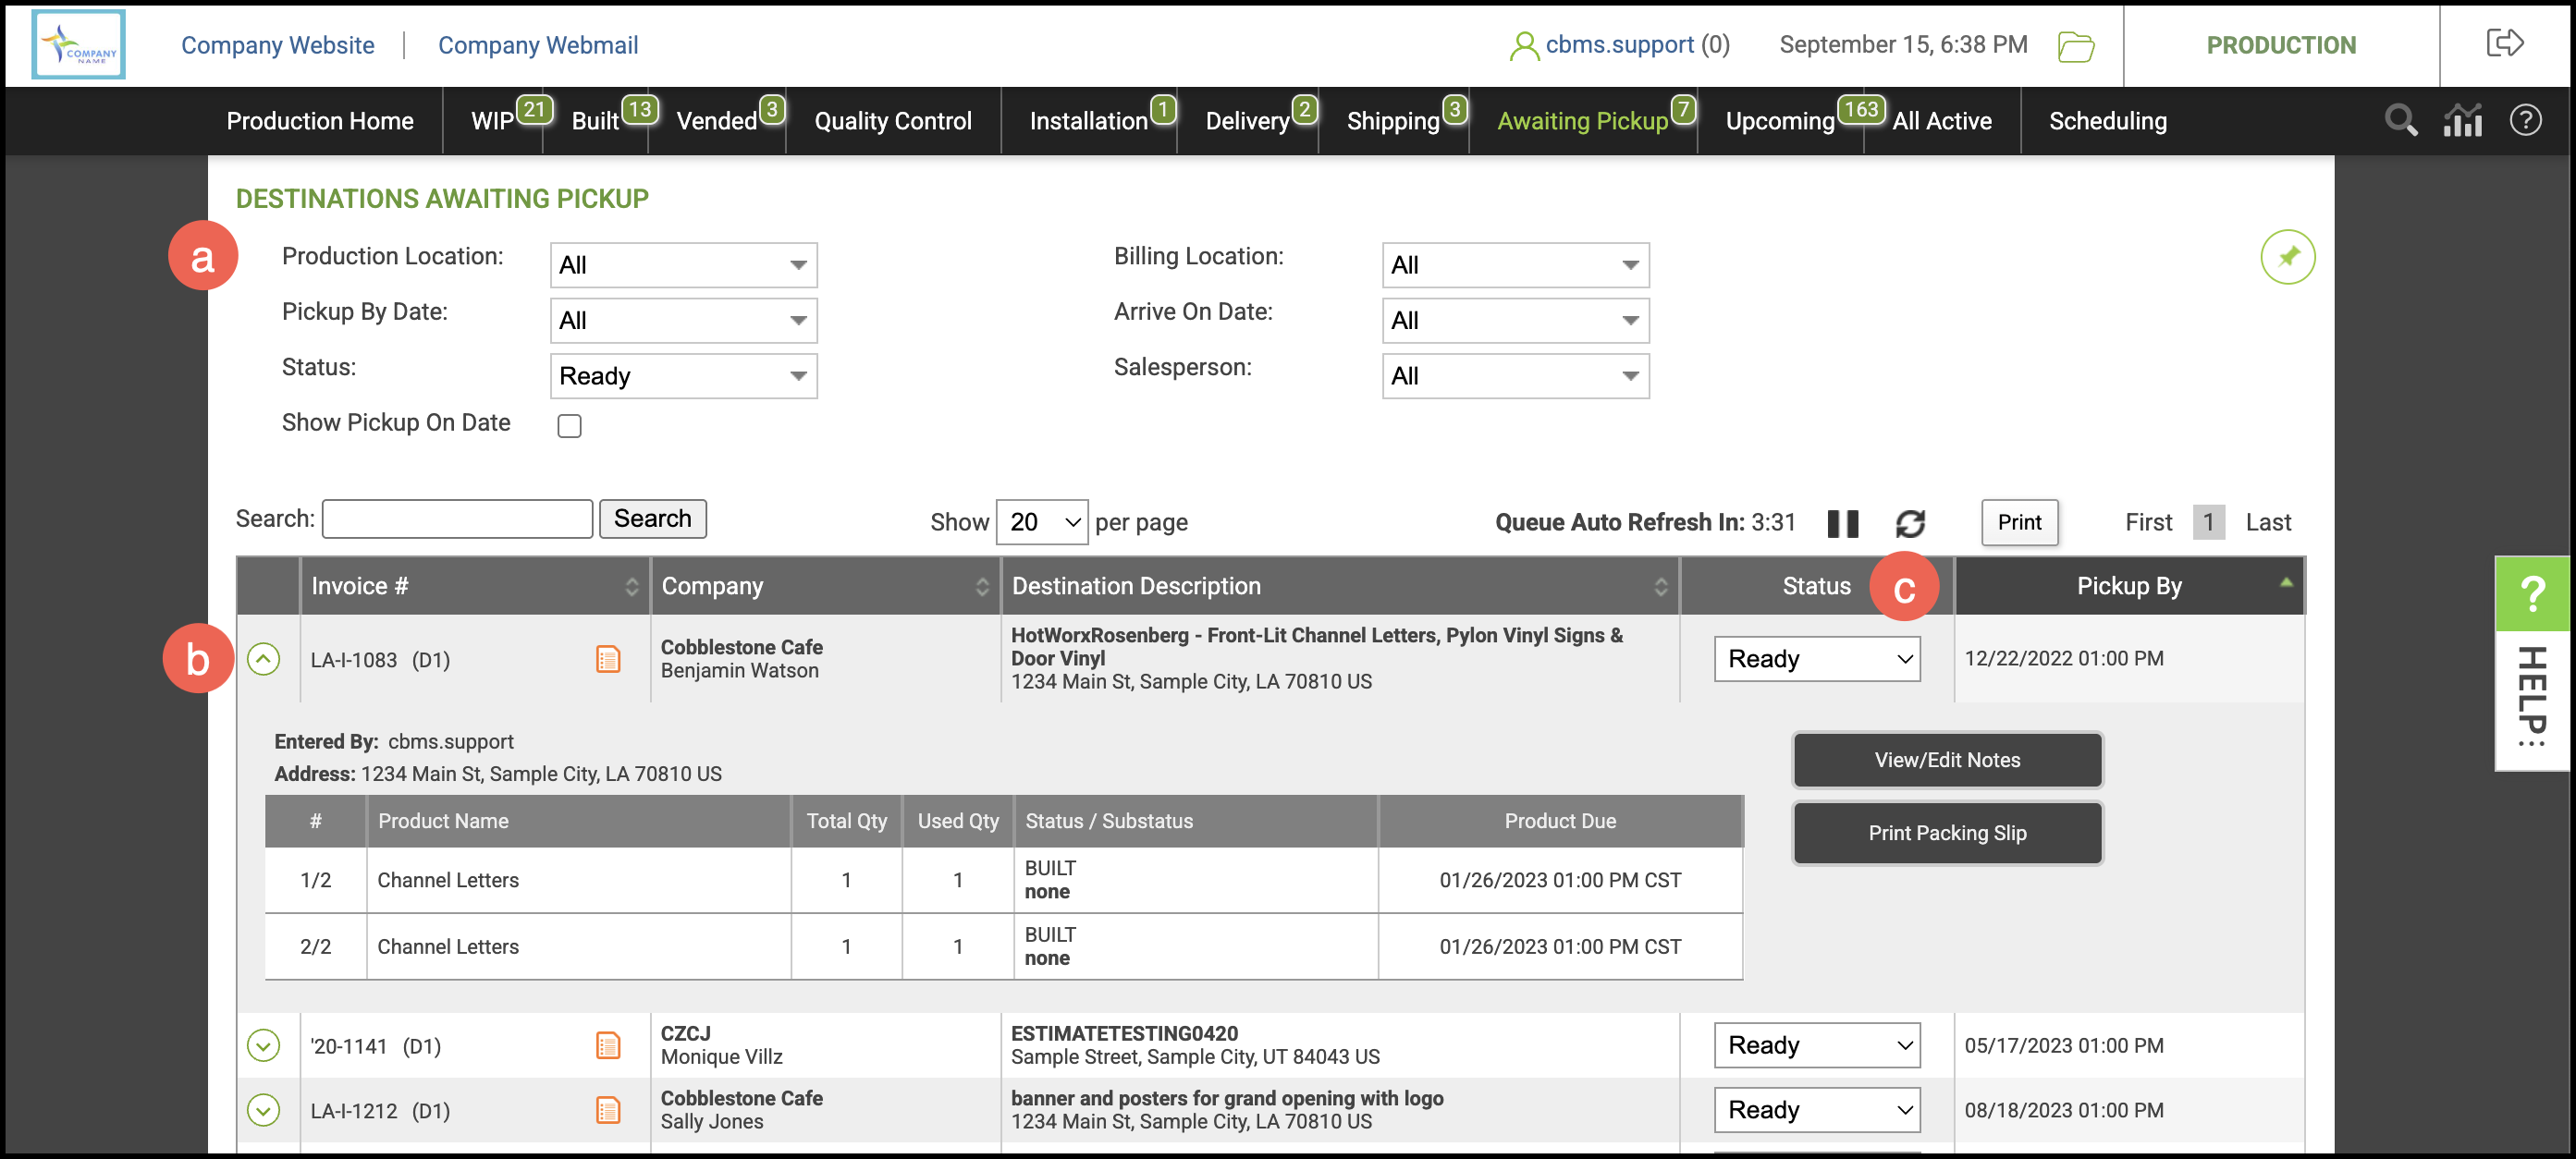Viewport: 2576px width, 1159px height.
Task: Click the logout arrow icon
Action: 2504,43
